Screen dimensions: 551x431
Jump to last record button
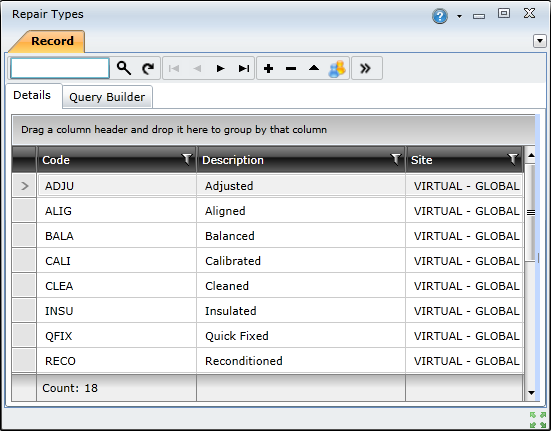coord(244,68)
